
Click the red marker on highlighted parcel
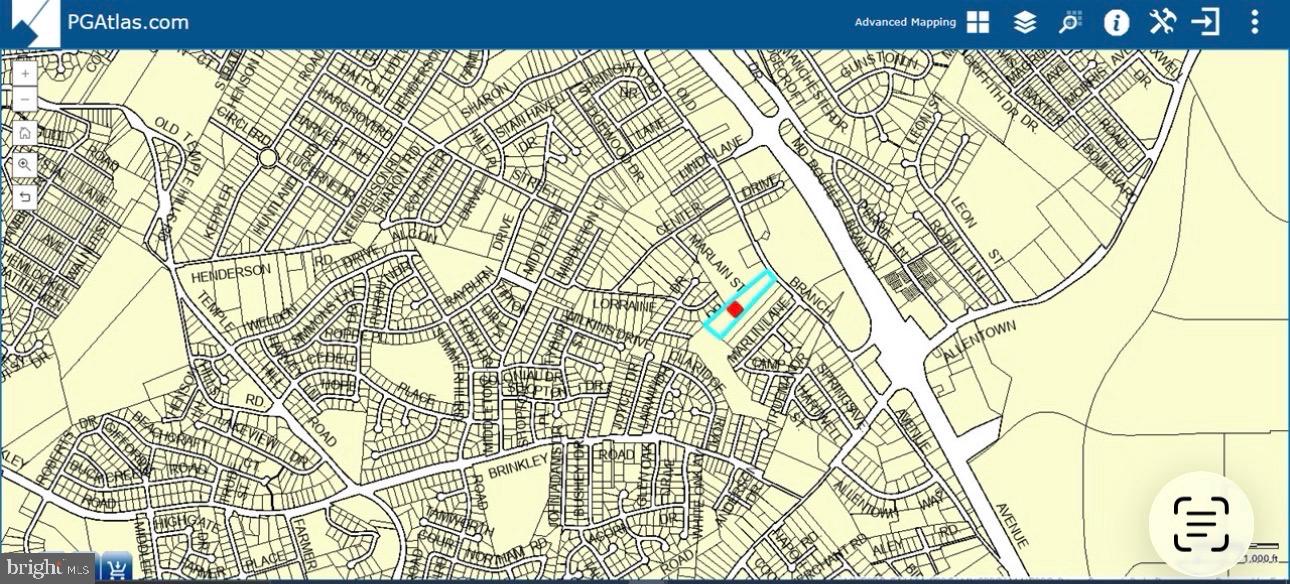pyautogui.click(x=735, y=309)
